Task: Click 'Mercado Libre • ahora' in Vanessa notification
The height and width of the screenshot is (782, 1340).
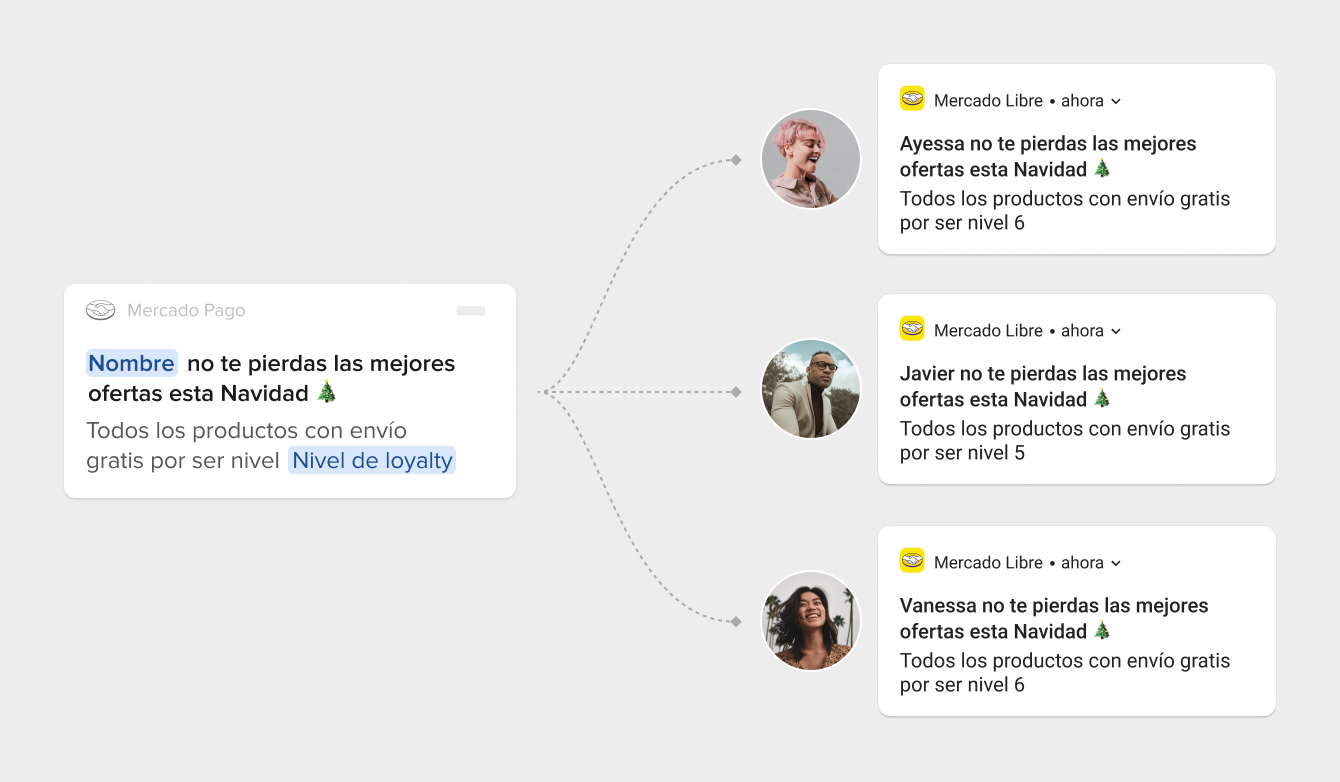Action: click(x=1019, y=563)
